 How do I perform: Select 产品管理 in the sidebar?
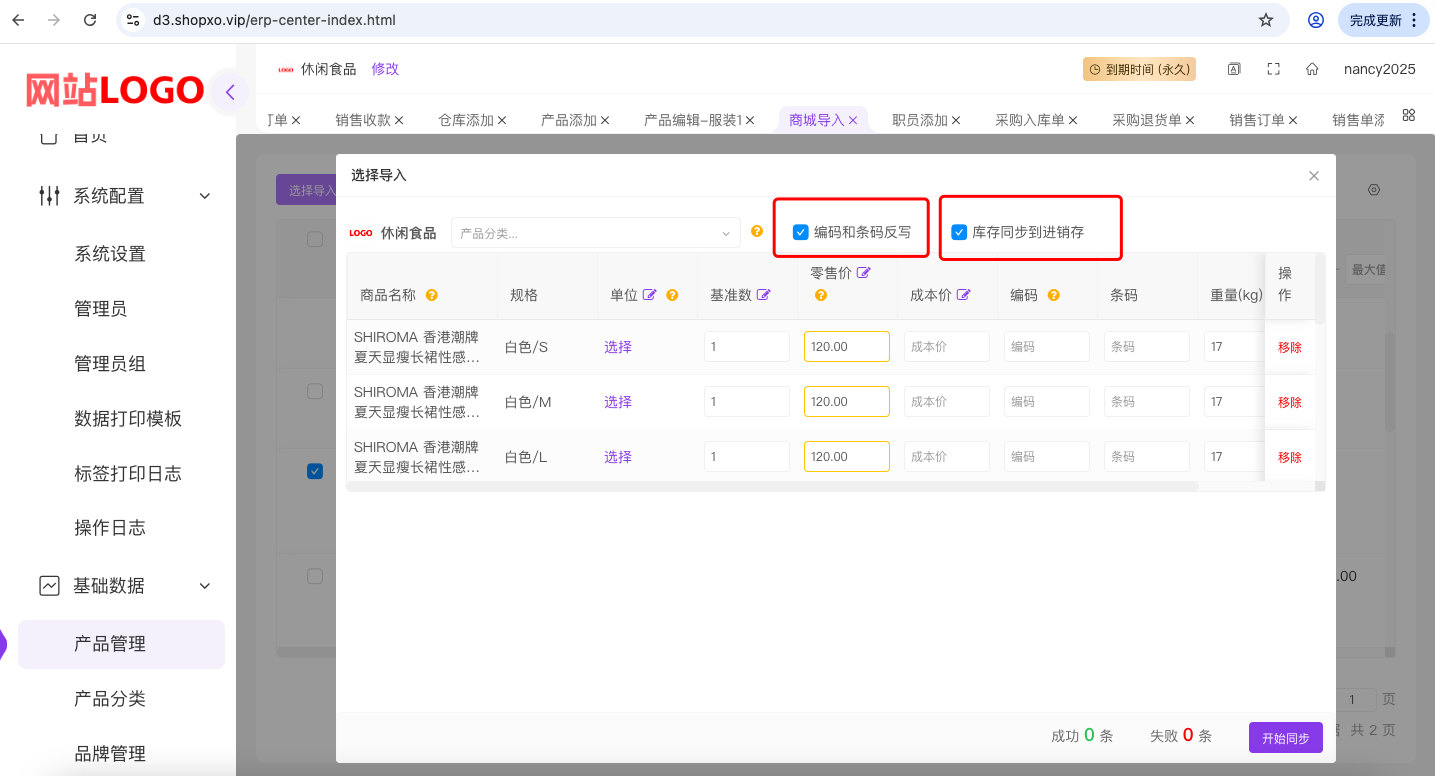coord(121,644)
